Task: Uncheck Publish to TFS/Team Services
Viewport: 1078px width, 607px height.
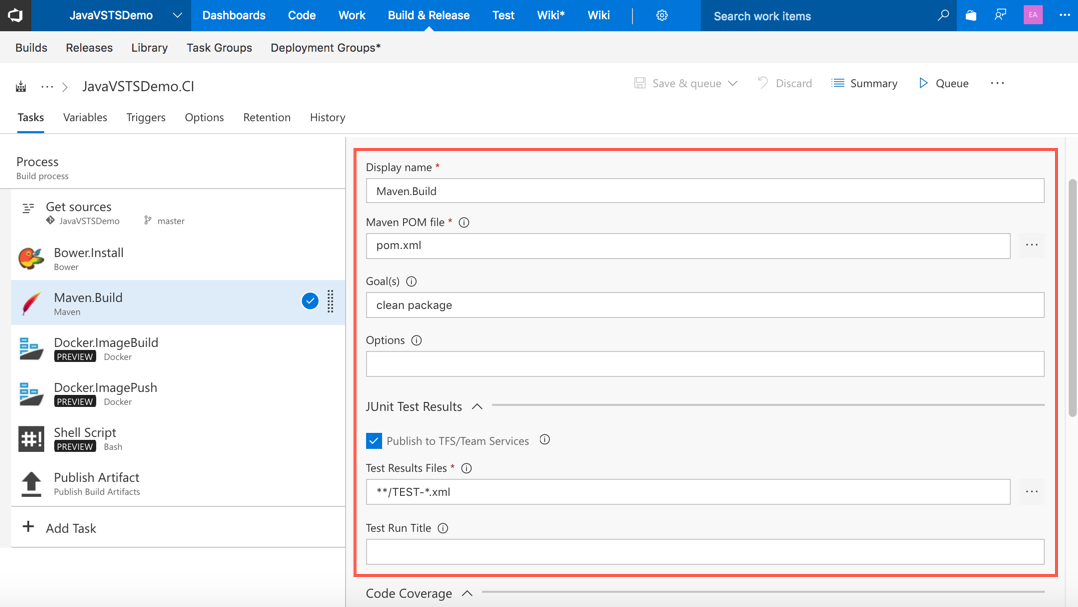Action: pos(374,441)
